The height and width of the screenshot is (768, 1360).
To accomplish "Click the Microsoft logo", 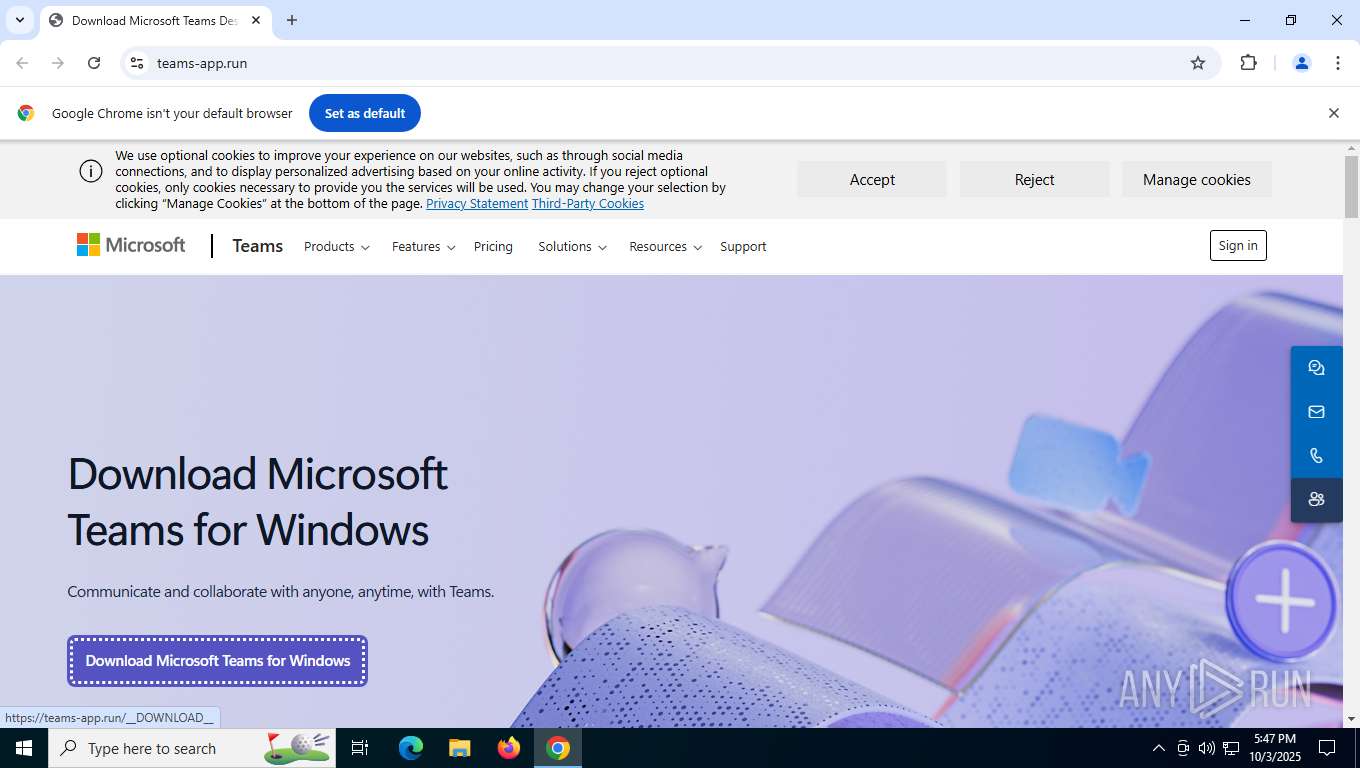I will click(131, 245).
